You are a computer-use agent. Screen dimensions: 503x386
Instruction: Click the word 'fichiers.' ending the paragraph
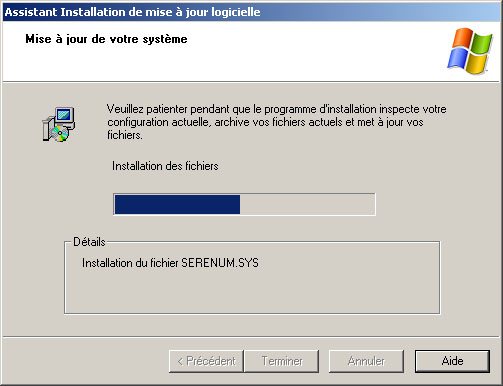(125, 135)
